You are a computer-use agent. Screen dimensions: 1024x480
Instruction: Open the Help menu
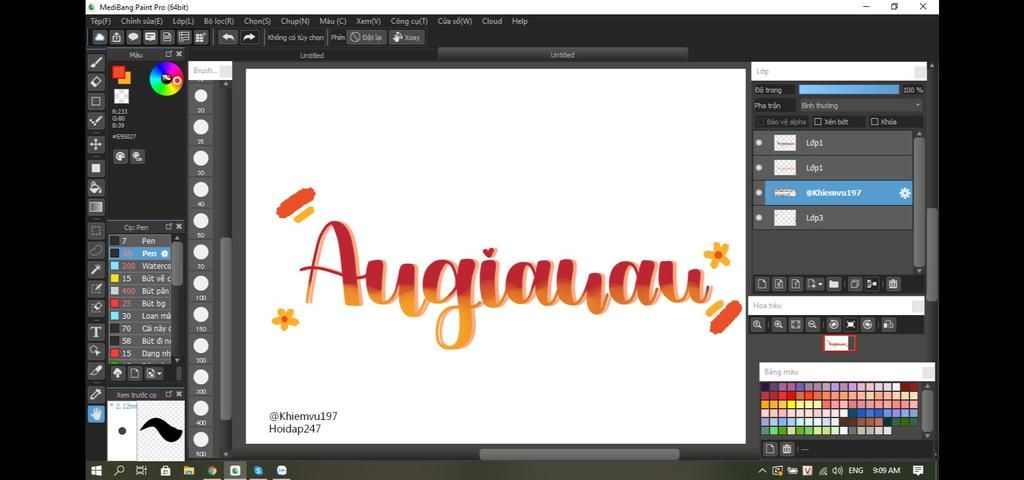(x=520, y=21)
